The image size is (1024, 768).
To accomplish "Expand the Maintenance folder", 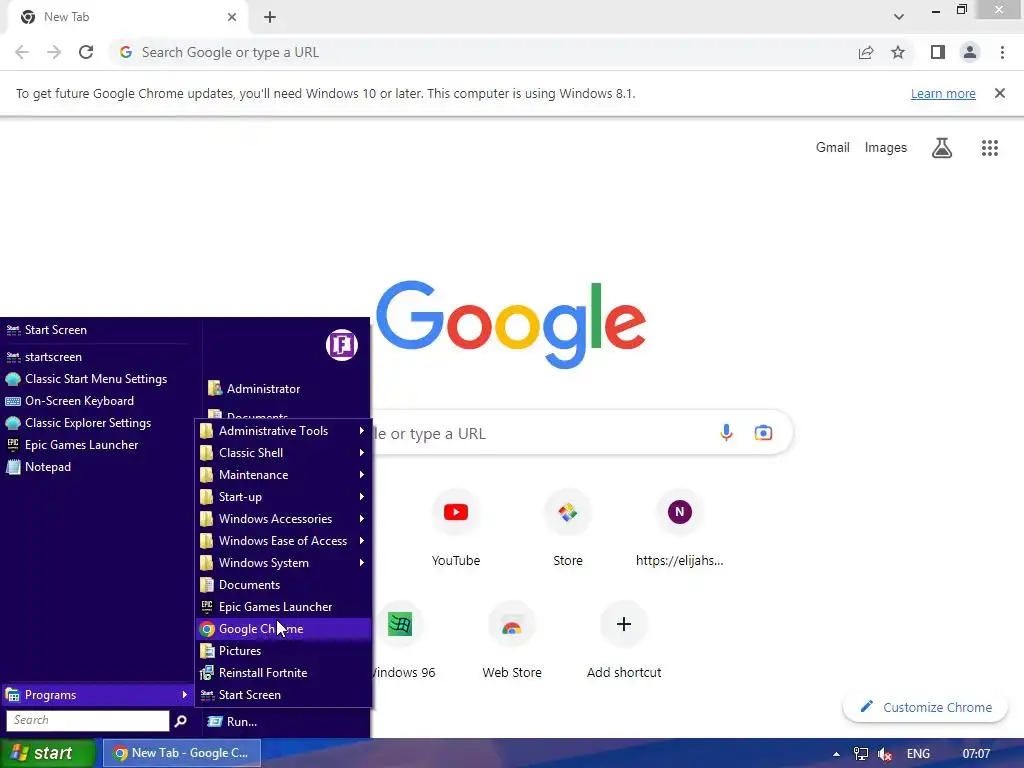I will (283, 475).
